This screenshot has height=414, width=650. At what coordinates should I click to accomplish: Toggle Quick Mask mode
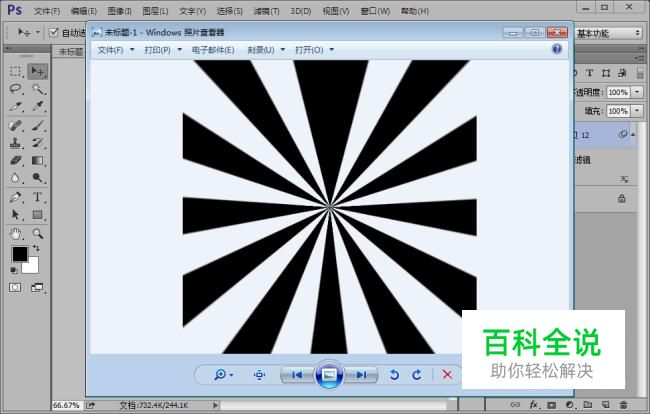click(x=15, y=287)
